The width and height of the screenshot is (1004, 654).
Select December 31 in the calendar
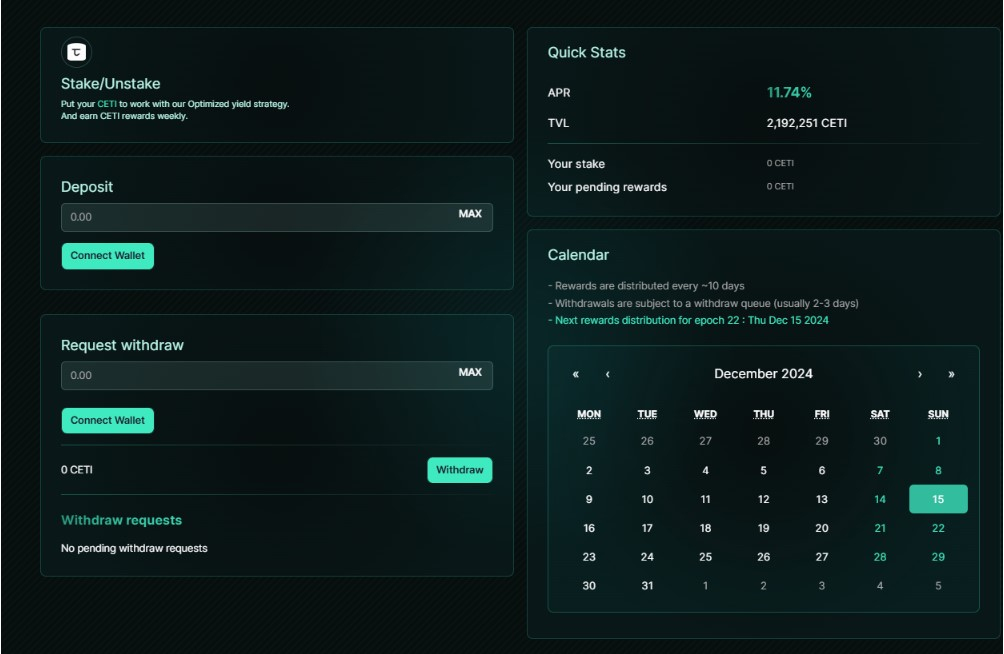click(647, 586)
